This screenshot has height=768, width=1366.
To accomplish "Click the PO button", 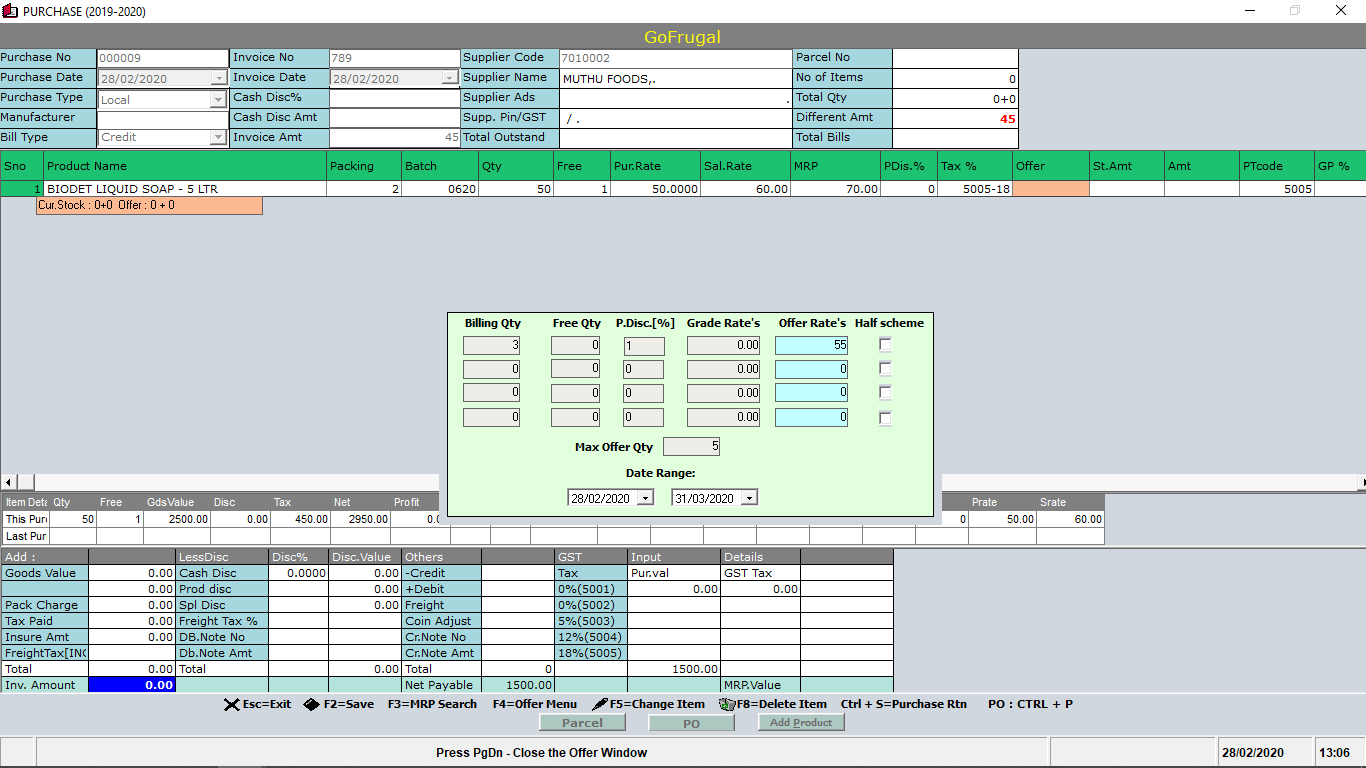I will tap(691, 723).
